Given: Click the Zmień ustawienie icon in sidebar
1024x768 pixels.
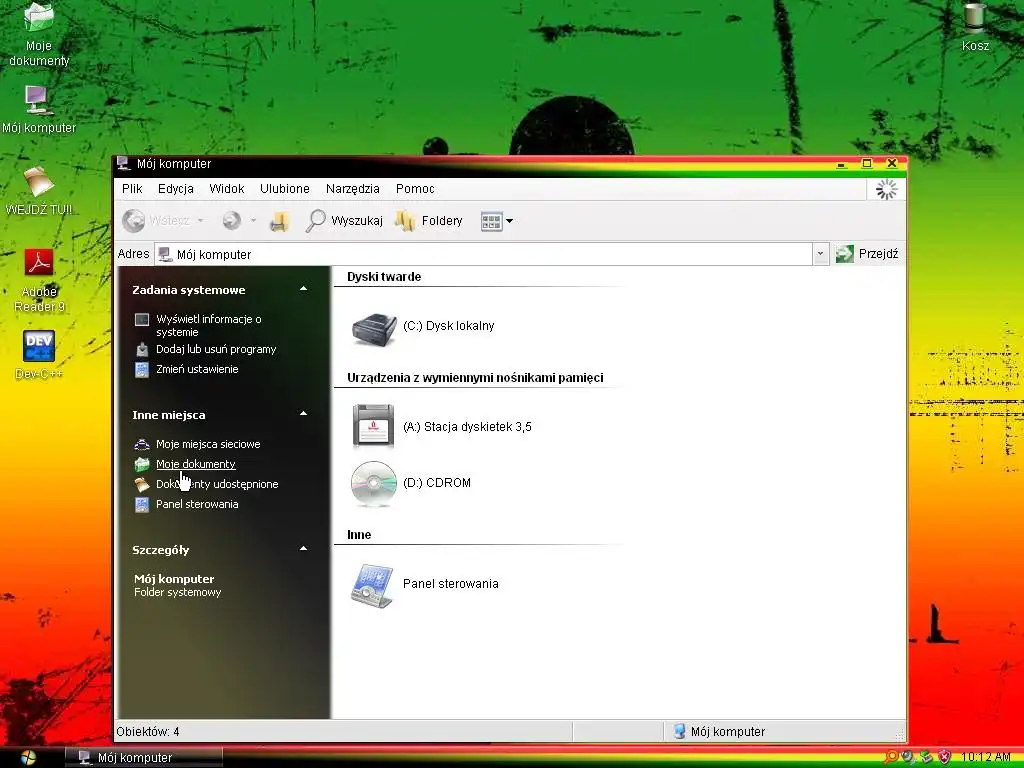Looking at the screenshot, I should pyautogui.click(x=142, y=370).
